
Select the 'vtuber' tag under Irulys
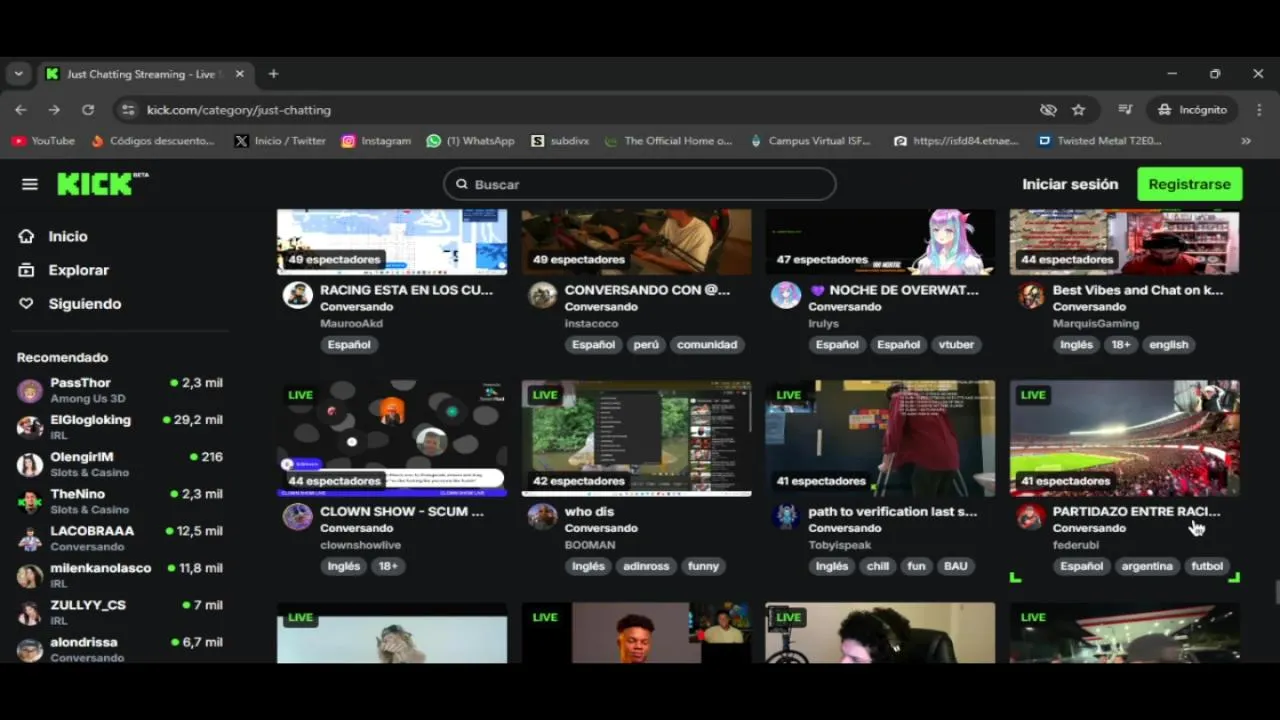956,345
